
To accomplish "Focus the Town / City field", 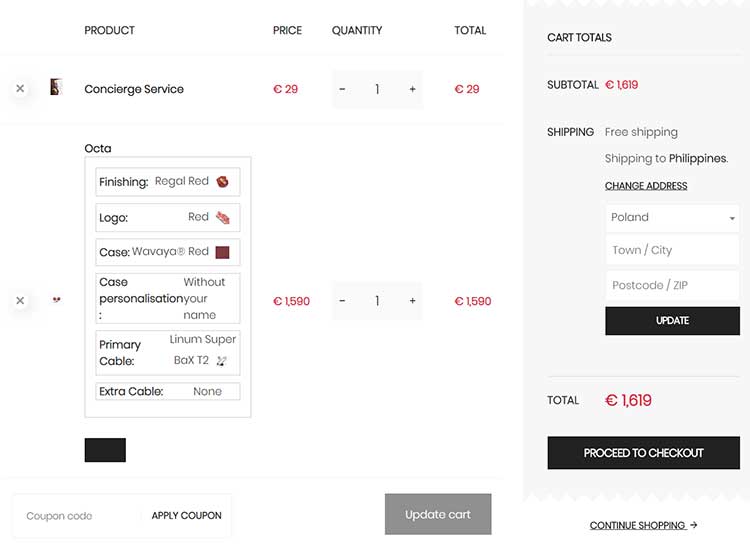I will (x=672, y=250).
